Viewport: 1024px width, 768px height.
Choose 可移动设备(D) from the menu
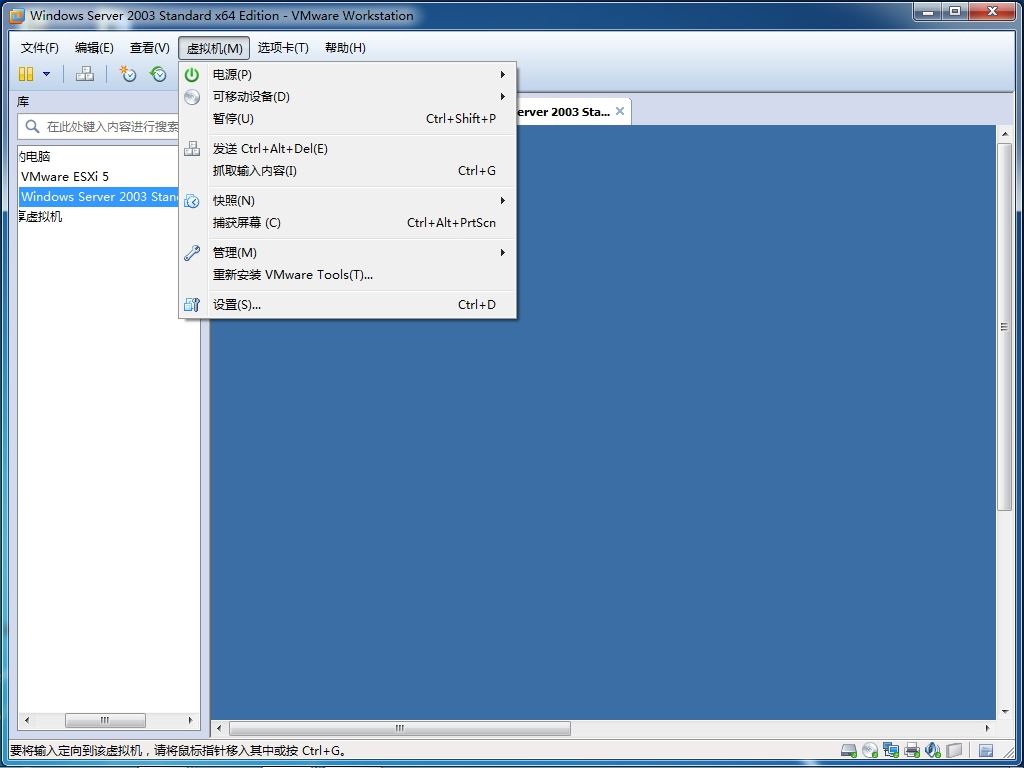[347, 97]
